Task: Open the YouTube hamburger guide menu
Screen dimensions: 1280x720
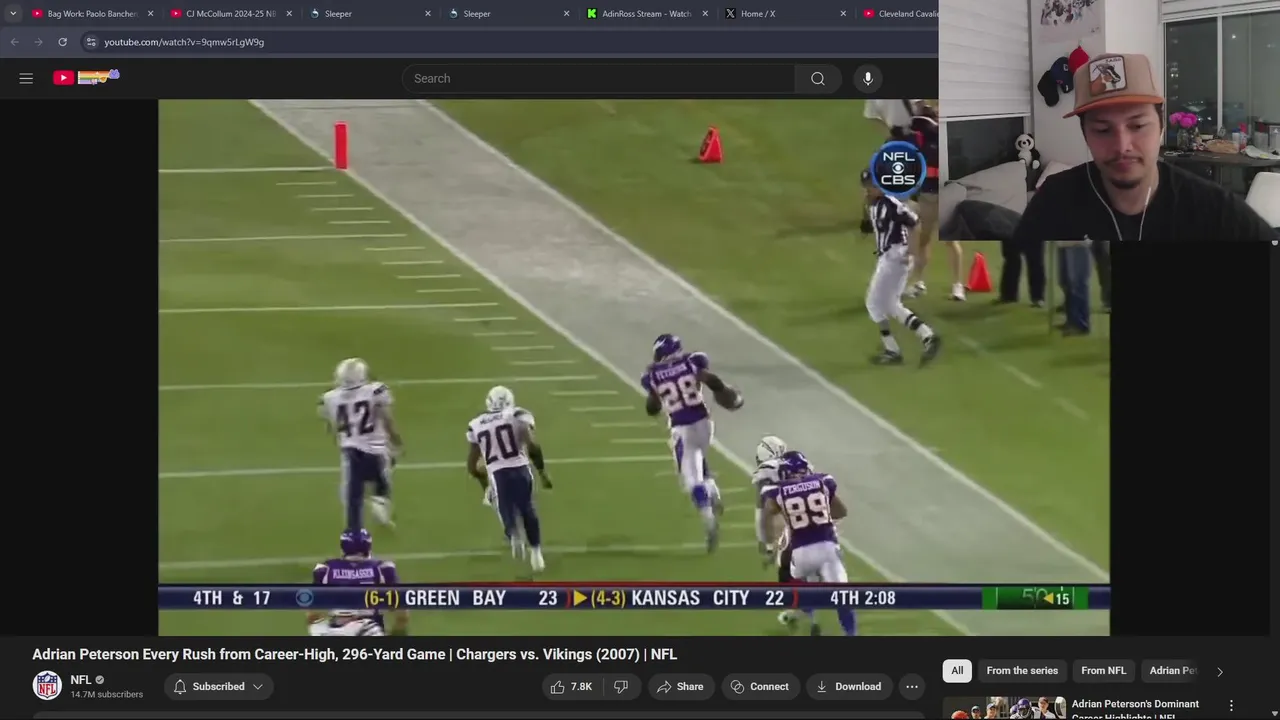Action: point(26,78)
